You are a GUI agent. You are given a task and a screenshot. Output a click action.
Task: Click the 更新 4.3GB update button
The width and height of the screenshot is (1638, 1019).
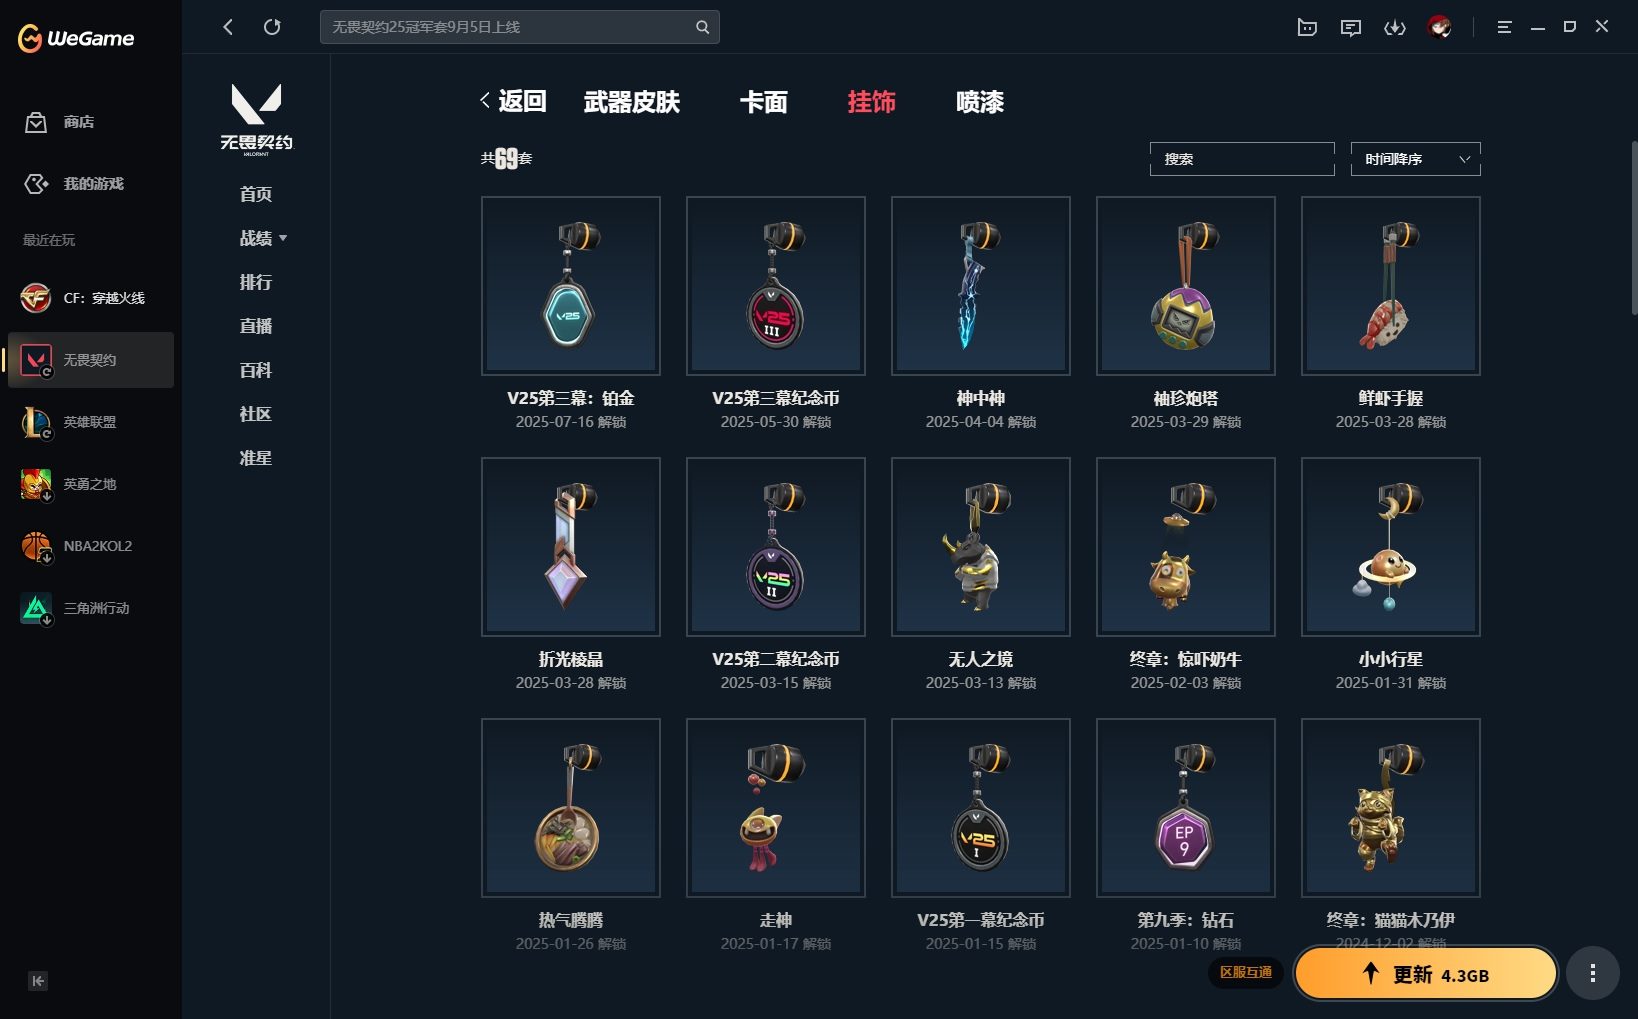[x=1426, y=974]
